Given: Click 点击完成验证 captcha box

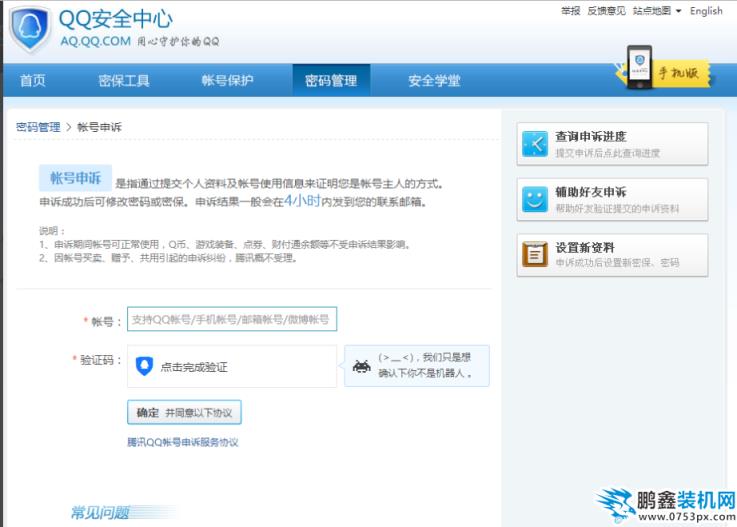Looking at the screenshot, I should 232,366.
